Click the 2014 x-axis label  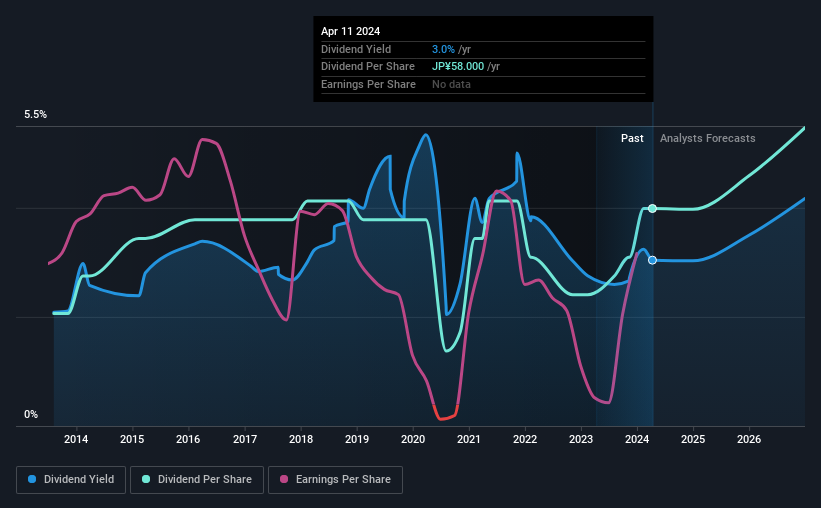coord(76,439)
